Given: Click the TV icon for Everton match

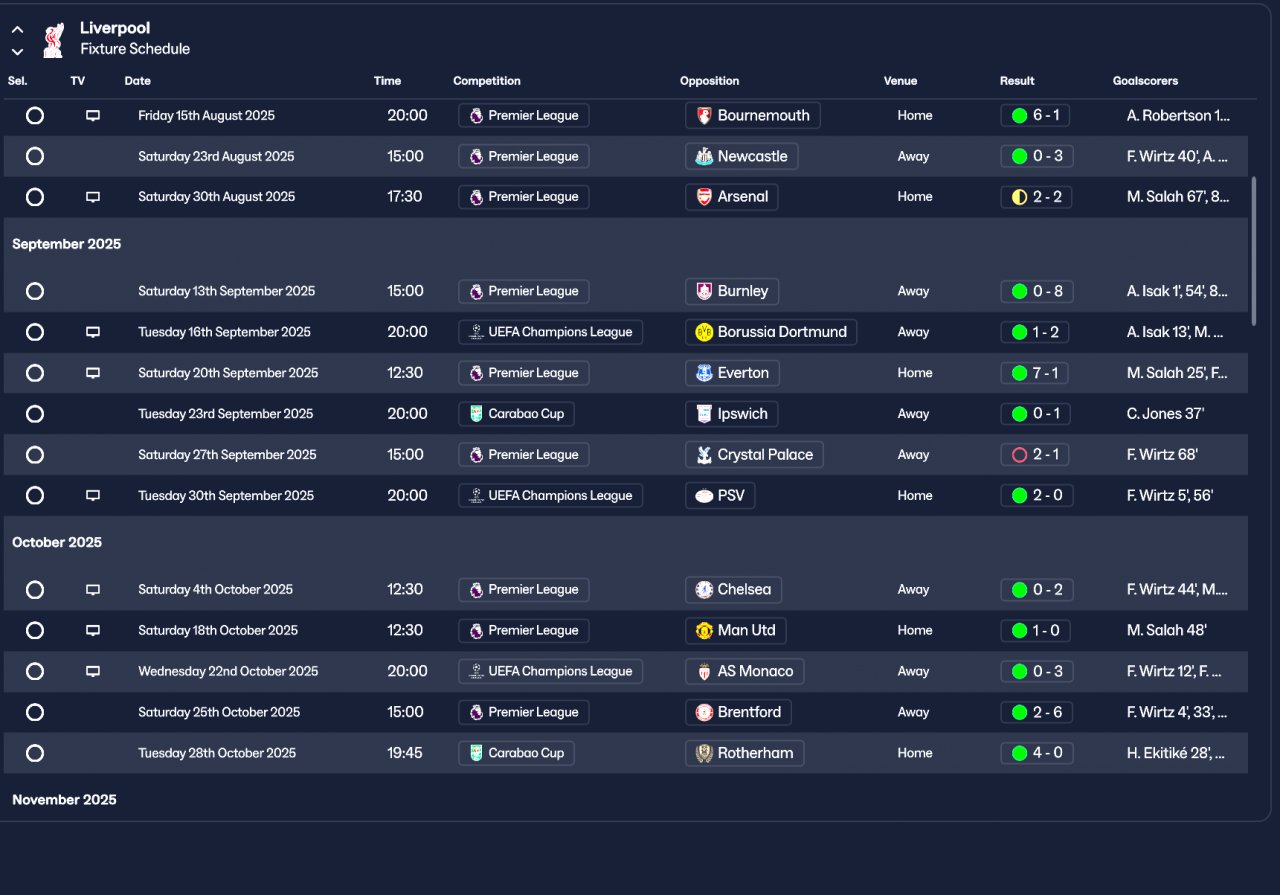Looking at the screenshot, I should pyautogui.click(x=93, y=373).
